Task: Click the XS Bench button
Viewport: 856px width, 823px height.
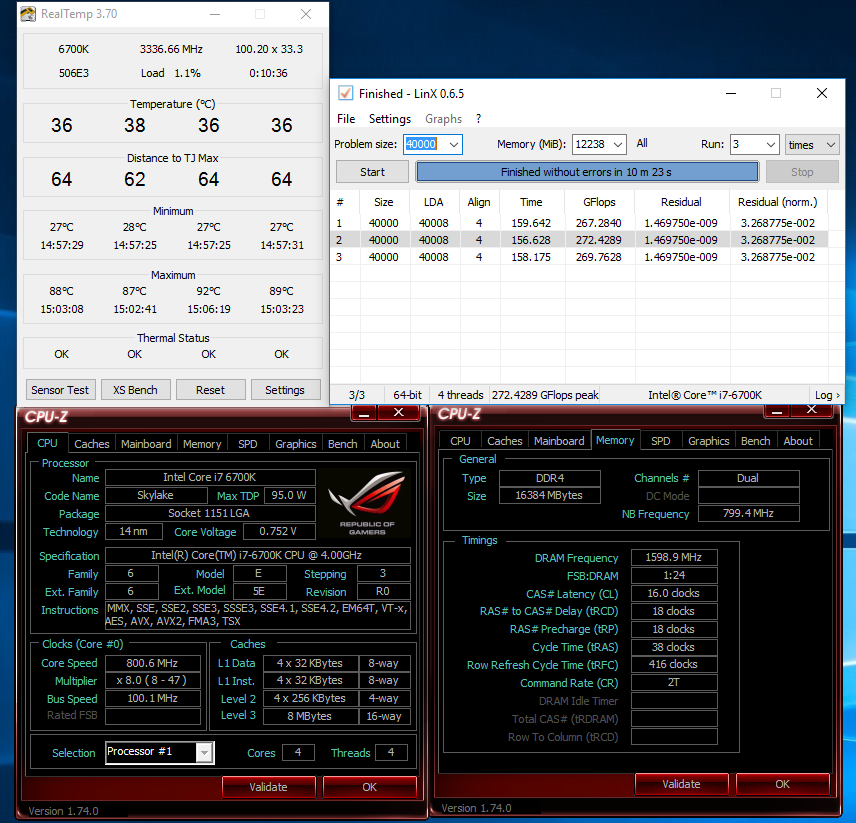Action: click(x=135, y=390)
